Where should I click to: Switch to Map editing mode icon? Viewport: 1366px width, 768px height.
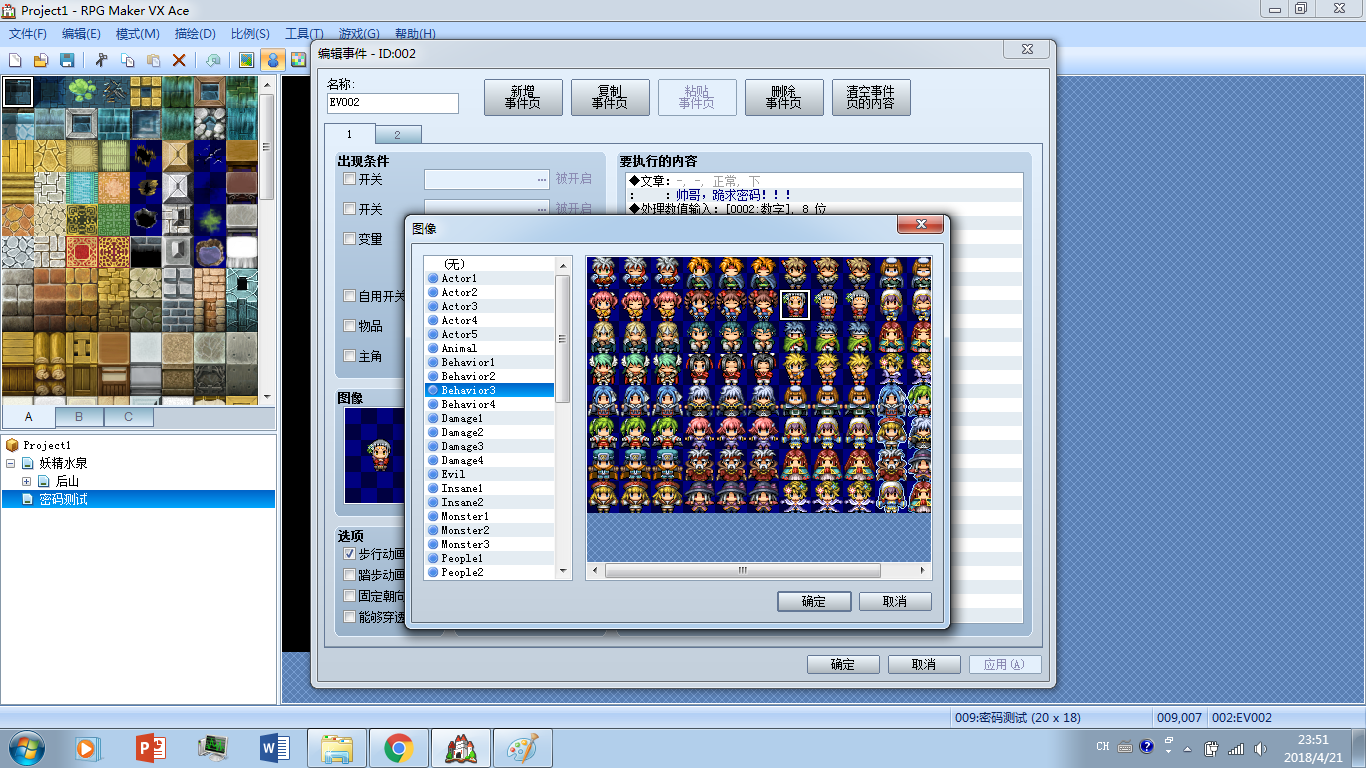point(246,60)
